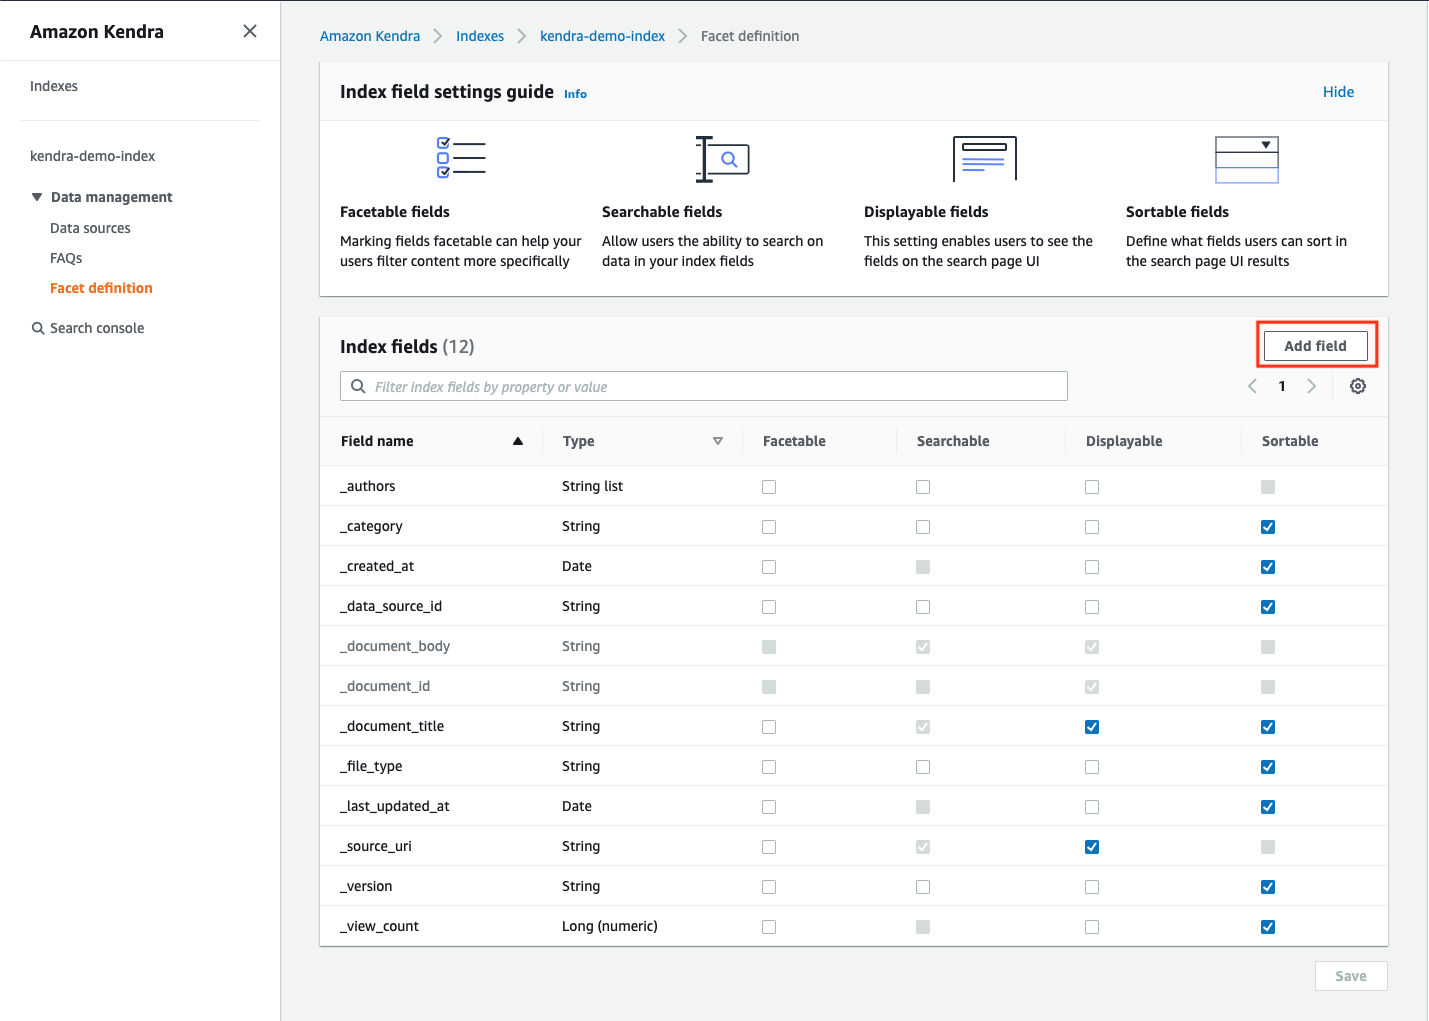Go to Indexes breadcrumb link

[480, 36]
